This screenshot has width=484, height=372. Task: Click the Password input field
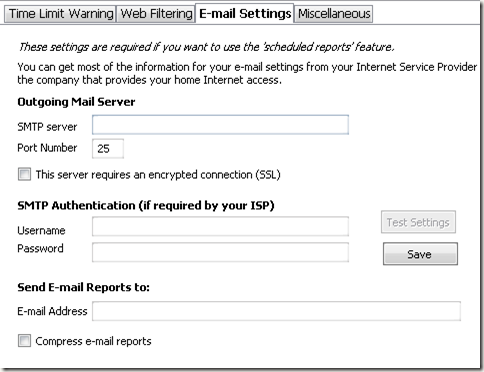220,252
